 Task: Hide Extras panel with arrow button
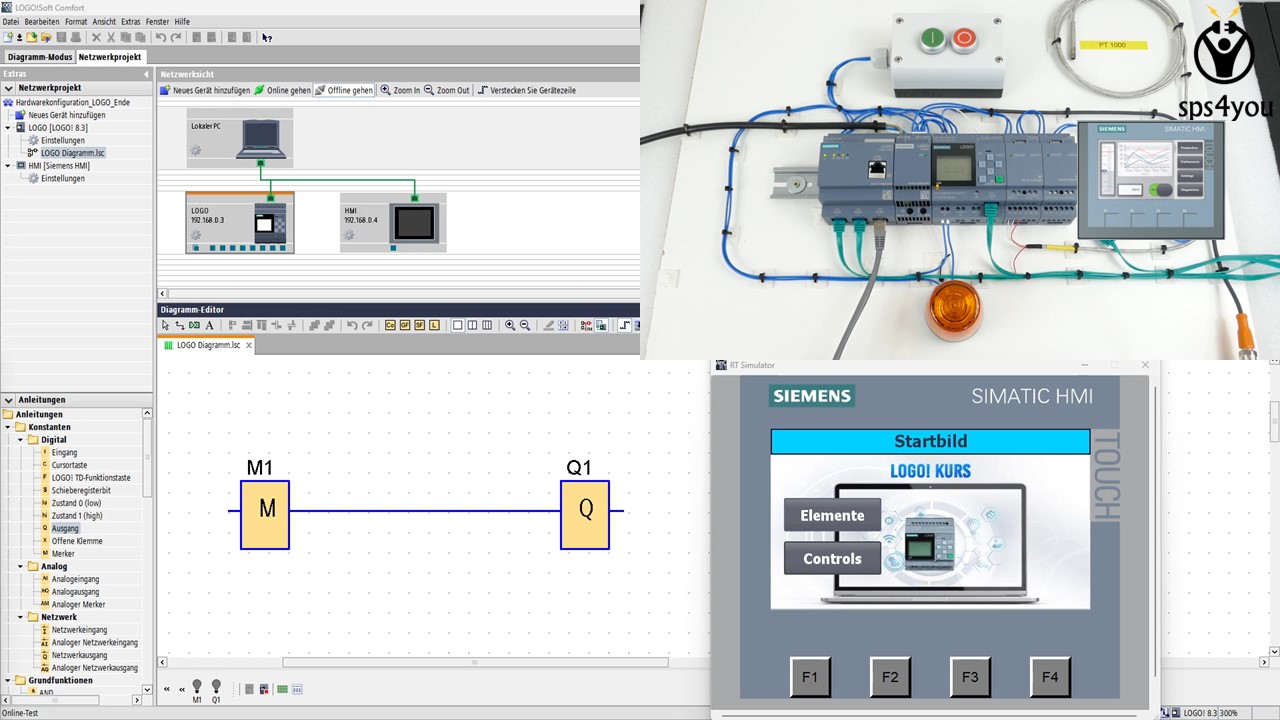(x=146, y=74)
